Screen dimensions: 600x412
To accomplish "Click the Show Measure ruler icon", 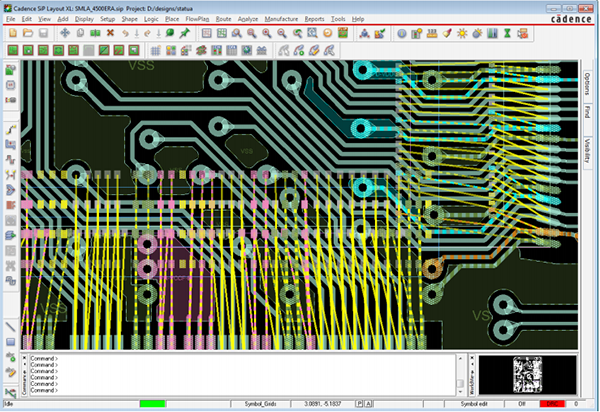I will click(x=432, y=34).
